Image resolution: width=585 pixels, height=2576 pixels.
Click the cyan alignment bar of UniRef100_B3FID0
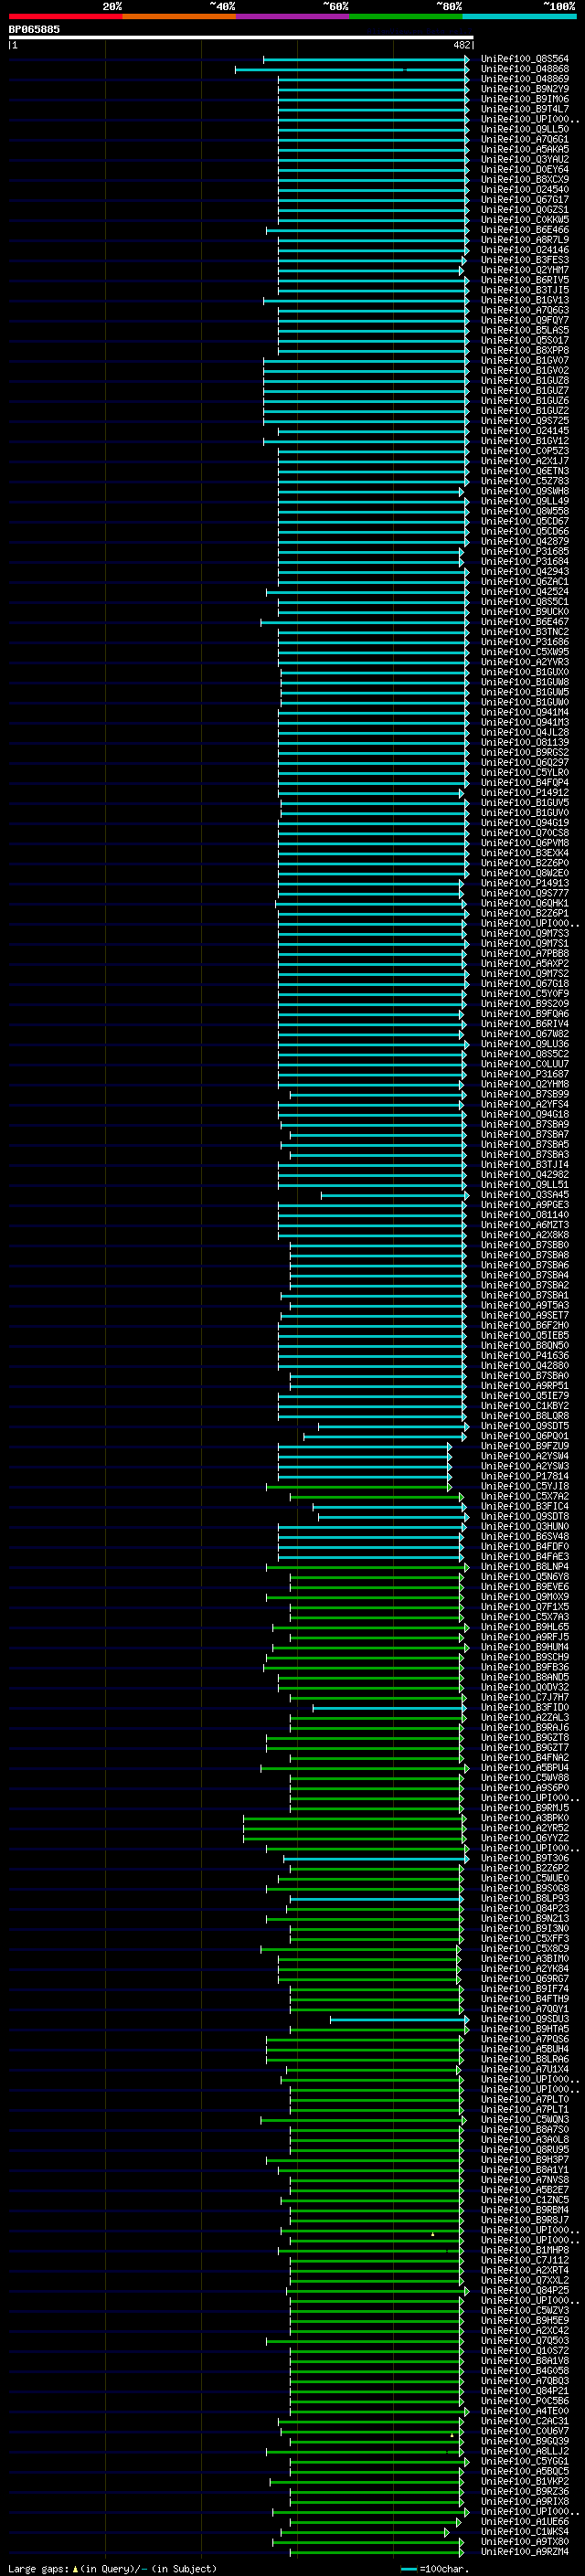click(x=389, y=1708)
